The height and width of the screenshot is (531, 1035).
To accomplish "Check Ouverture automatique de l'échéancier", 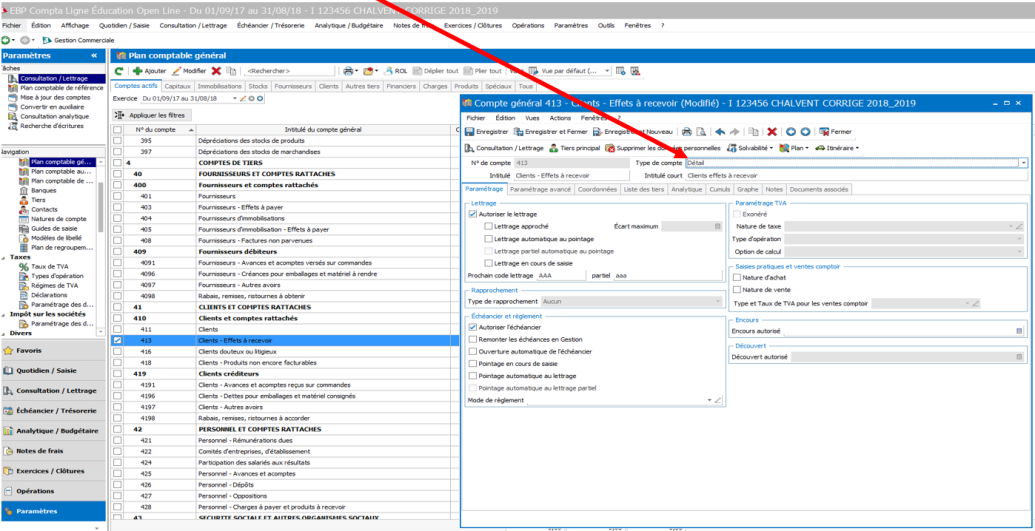I will click(x=472, y=351).
